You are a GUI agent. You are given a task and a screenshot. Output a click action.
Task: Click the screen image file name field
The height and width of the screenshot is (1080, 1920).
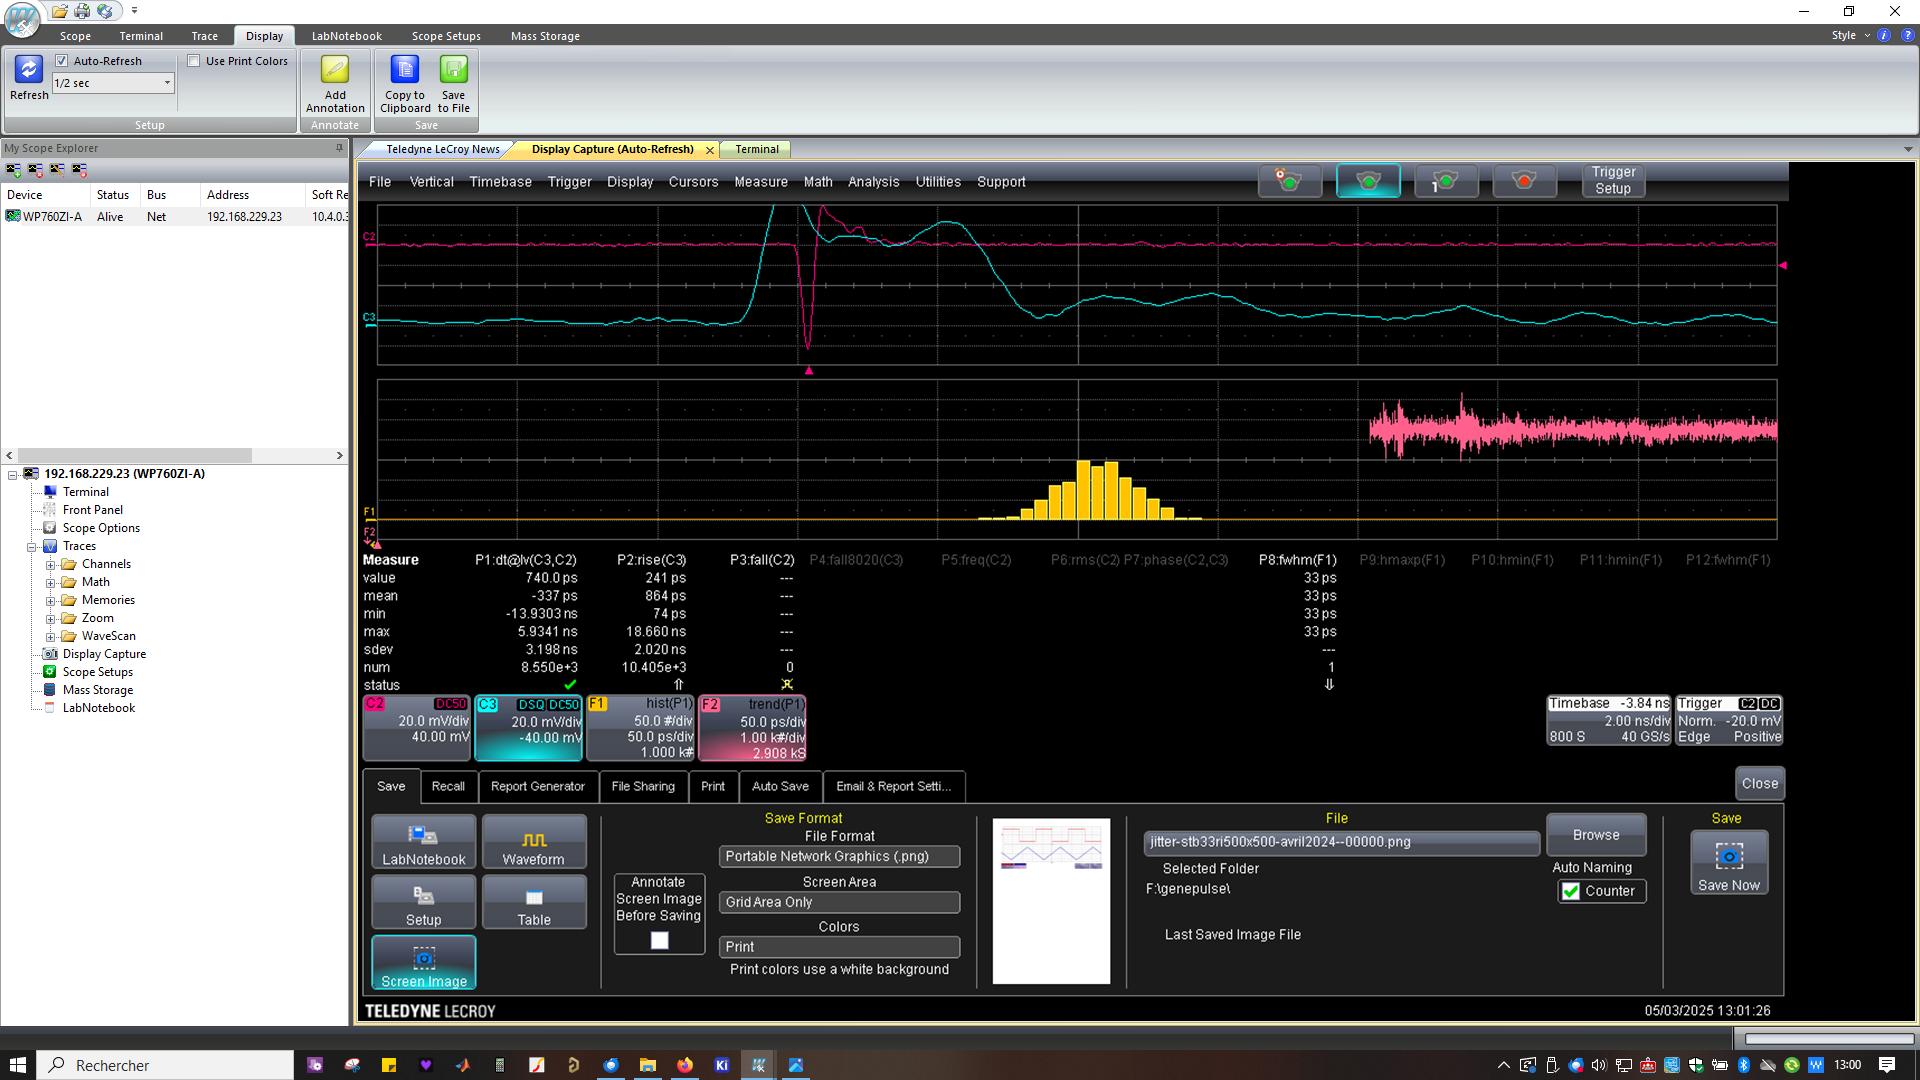click(x=1340, y=842)
